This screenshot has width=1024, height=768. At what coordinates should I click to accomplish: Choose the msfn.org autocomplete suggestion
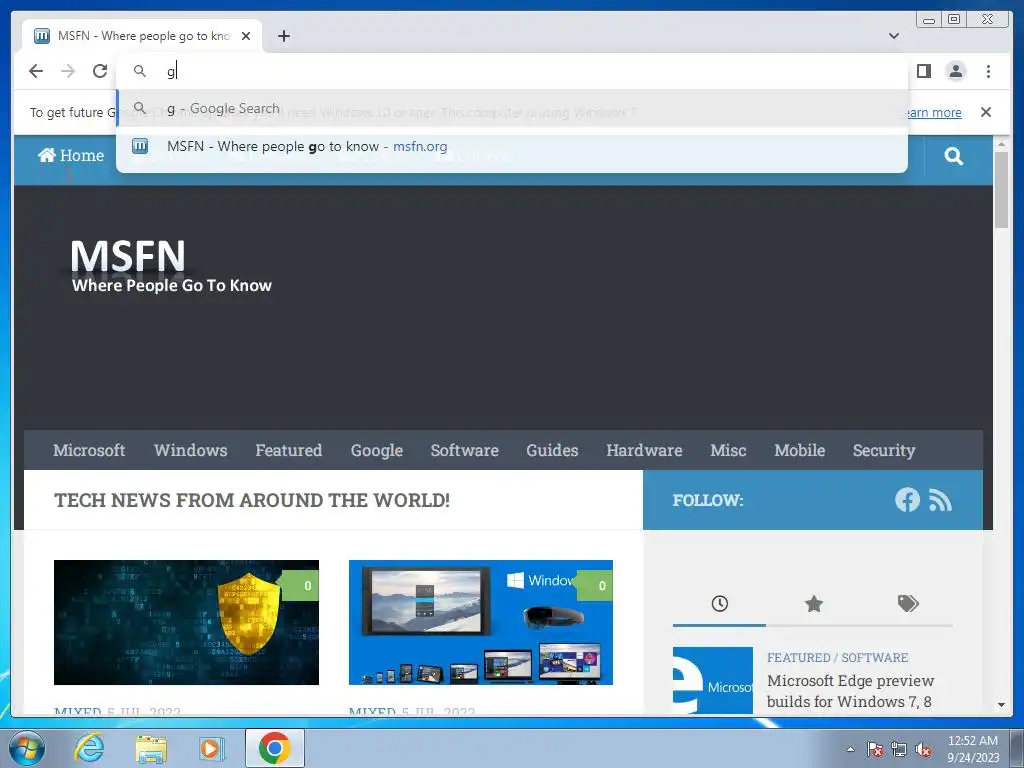click(512, 146)
